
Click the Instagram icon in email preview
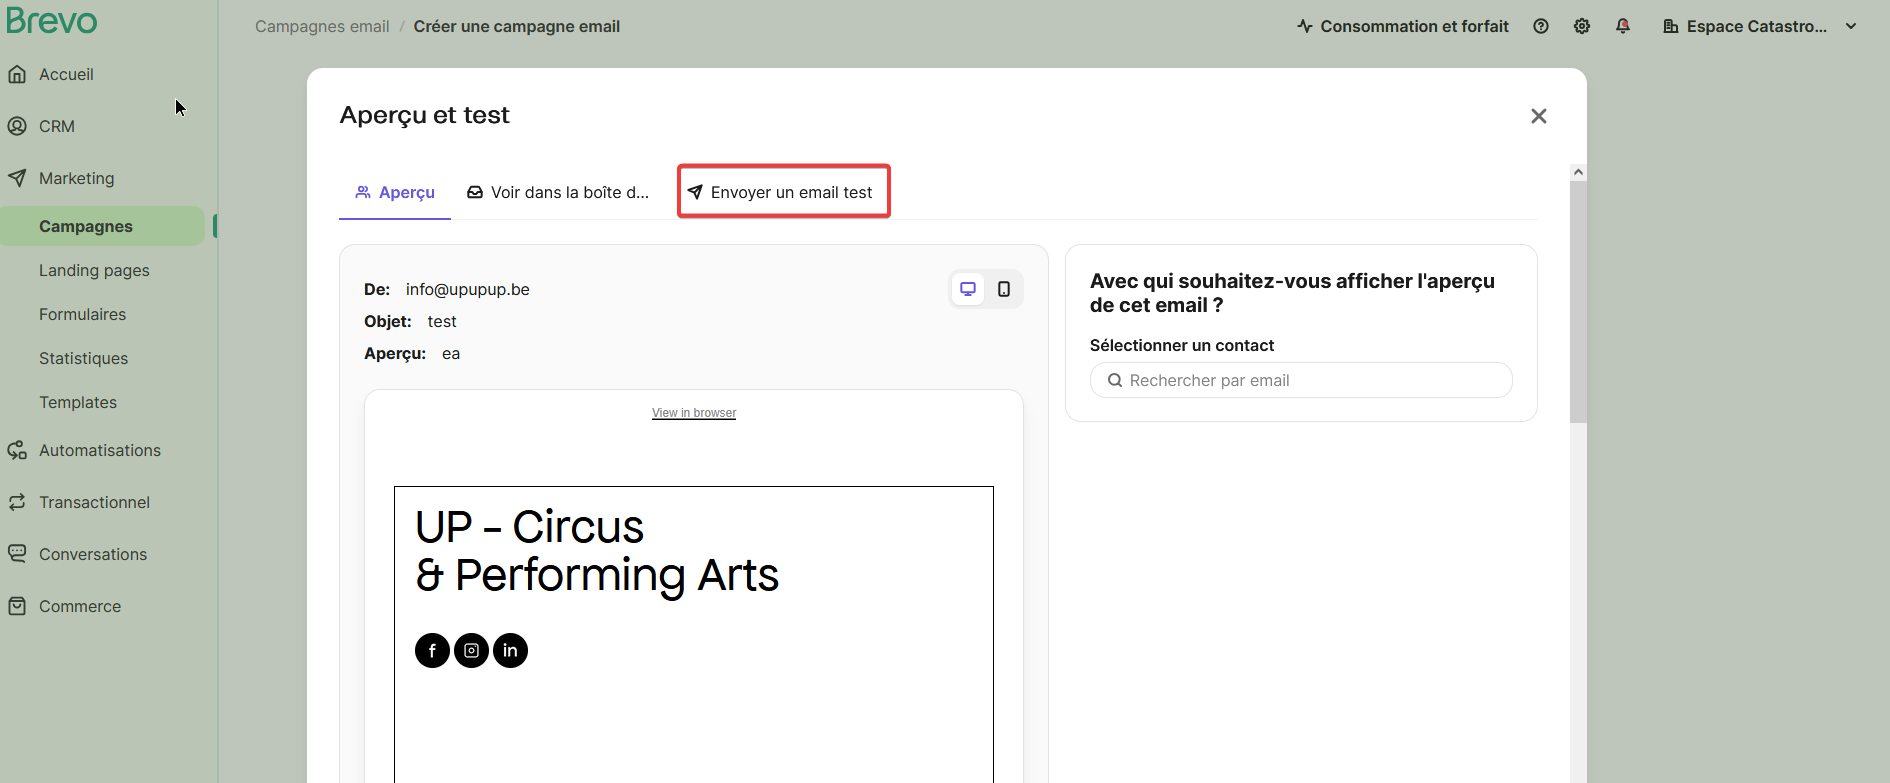(471, 651)
